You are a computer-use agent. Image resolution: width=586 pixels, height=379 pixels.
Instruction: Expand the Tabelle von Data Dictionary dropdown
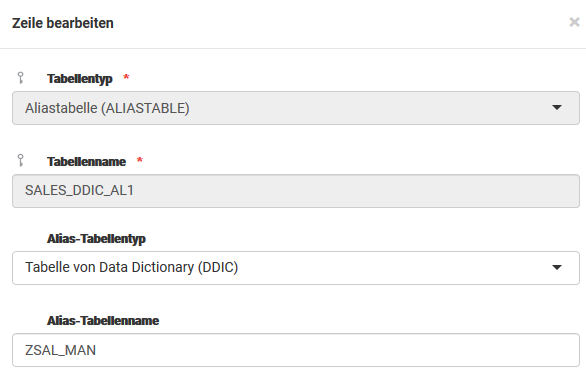tap(296, 268)
